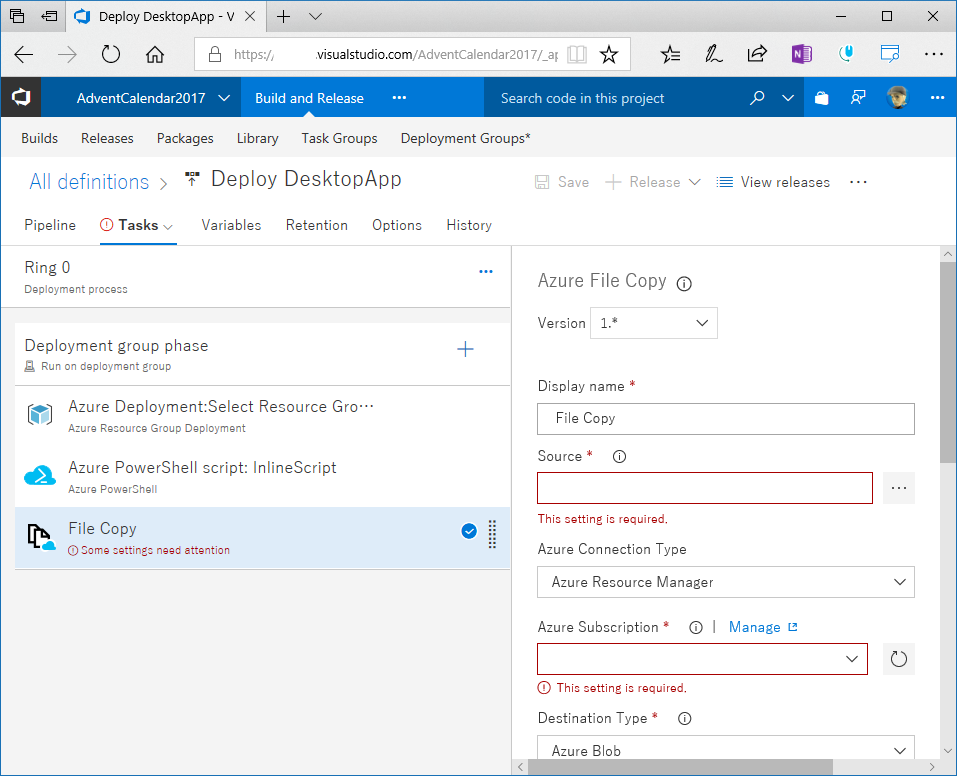Open the Task Groups hub
Viewport: 957px width, 776px height.
click(339, 139)
